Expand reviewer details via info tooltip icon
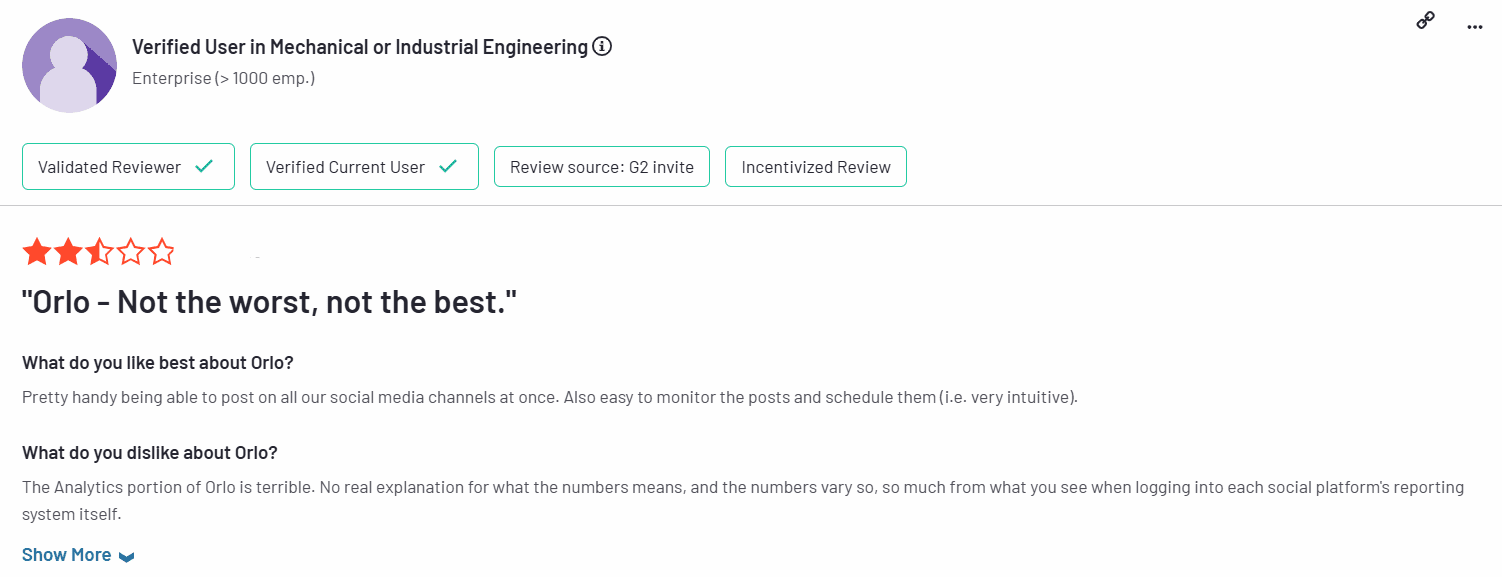 pos(601,45)
